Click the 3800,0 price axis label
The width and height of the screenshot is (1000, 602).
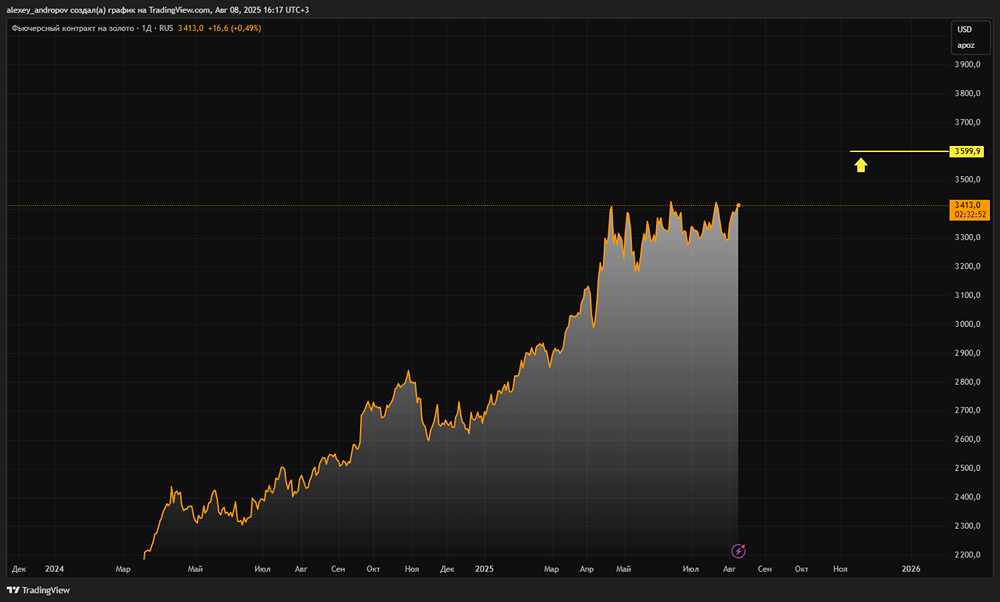point(967,93)
